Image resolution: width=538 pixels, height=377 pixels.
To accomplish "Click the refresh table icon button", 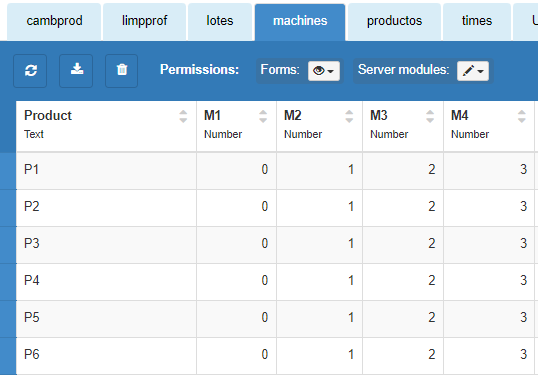I will click(30, 71).
